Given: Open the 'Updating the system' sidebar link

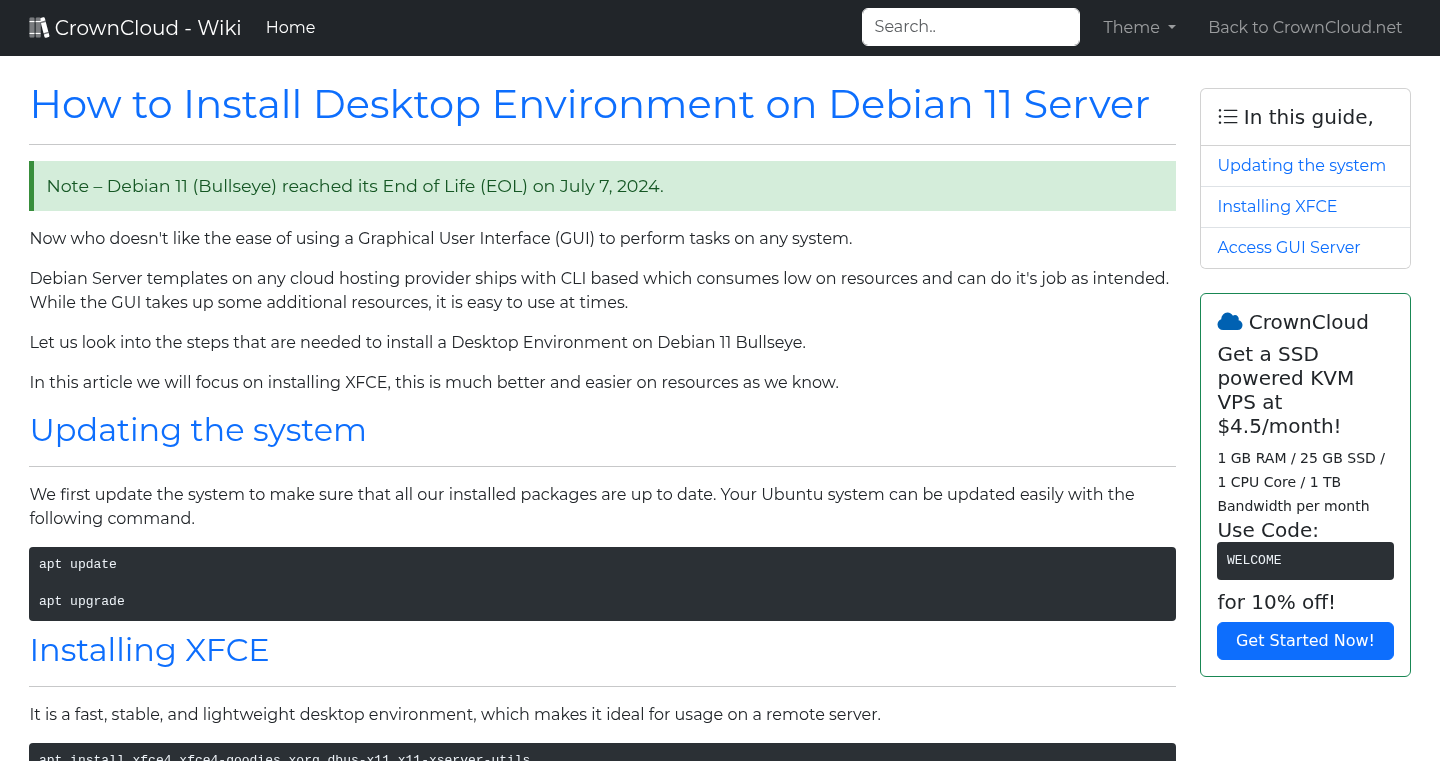Looking at the screenshot, I should [x=1301, y=165].
